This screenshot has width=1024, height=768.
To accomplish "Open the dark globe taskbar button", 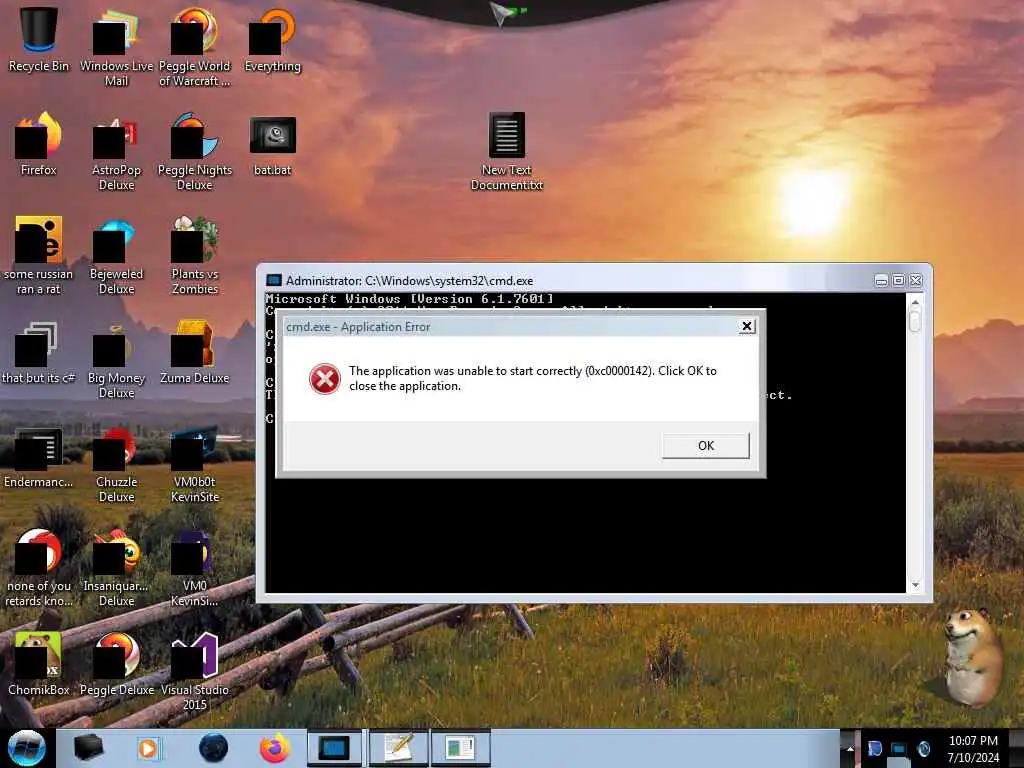I will coord(213,748).
